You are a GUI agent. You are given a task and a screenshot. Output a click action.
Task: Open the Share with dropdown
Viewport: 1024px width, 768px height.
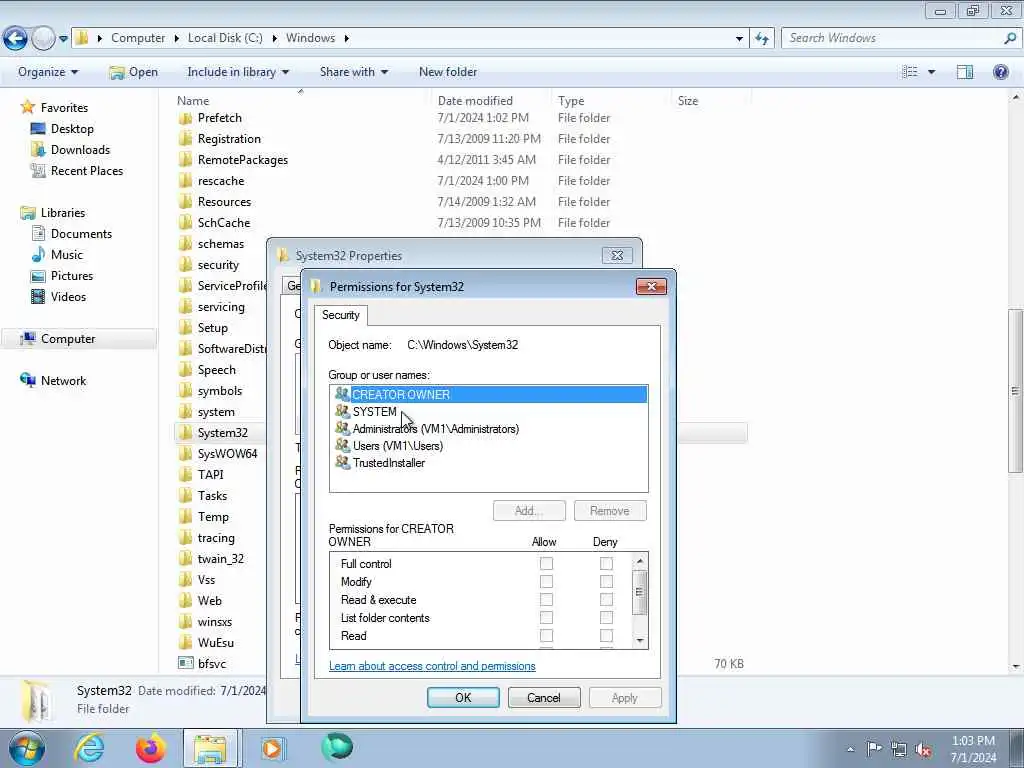pos(354,72)
